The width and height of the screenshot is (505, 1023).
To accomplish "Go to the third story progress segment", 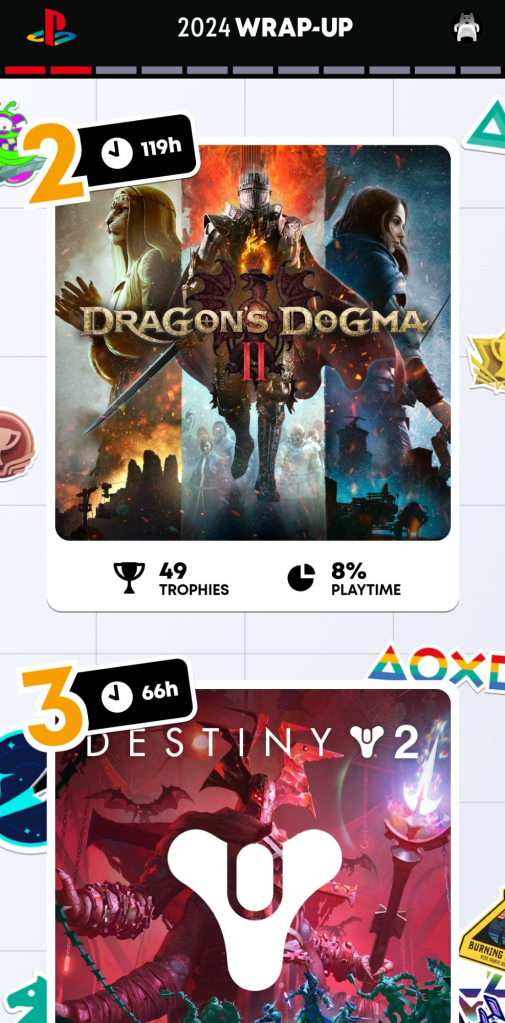I will click(x=116, y=70).
